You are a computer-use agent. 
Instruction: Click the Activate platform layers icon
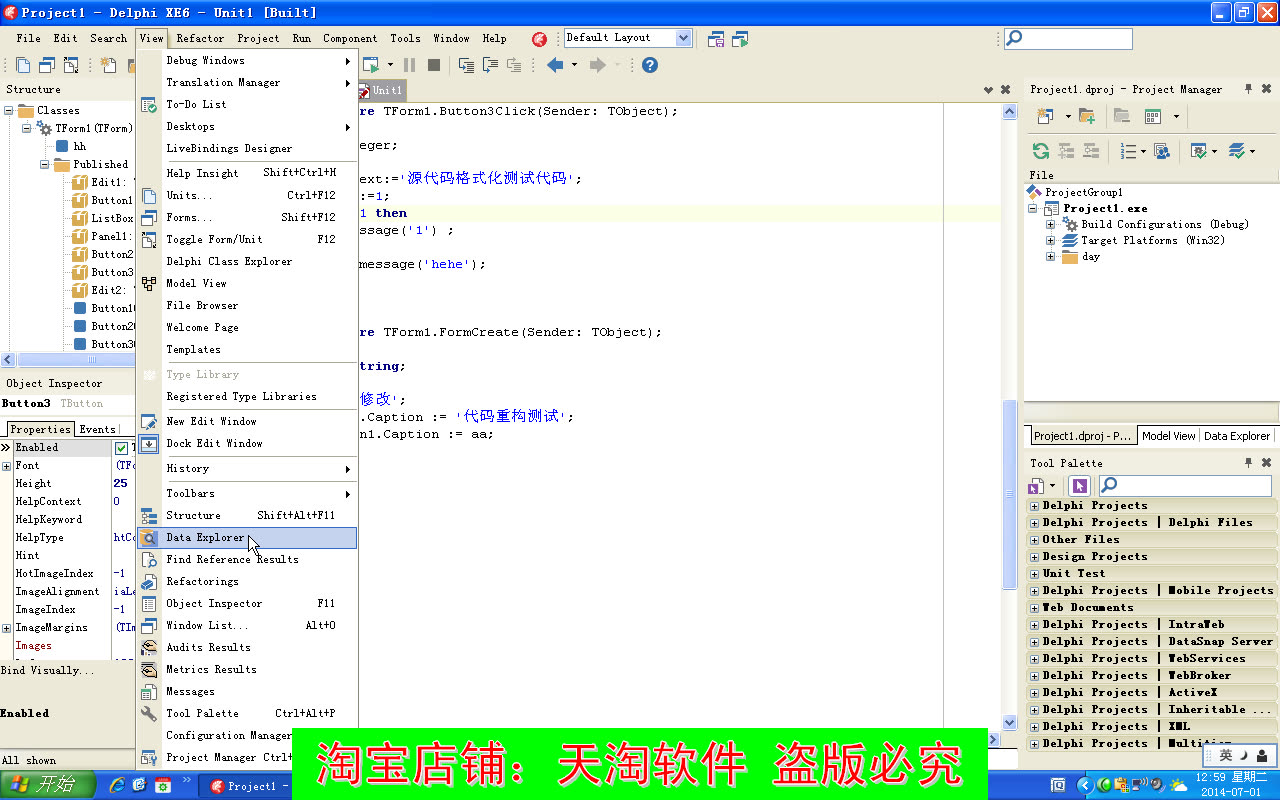point(1237,151)
